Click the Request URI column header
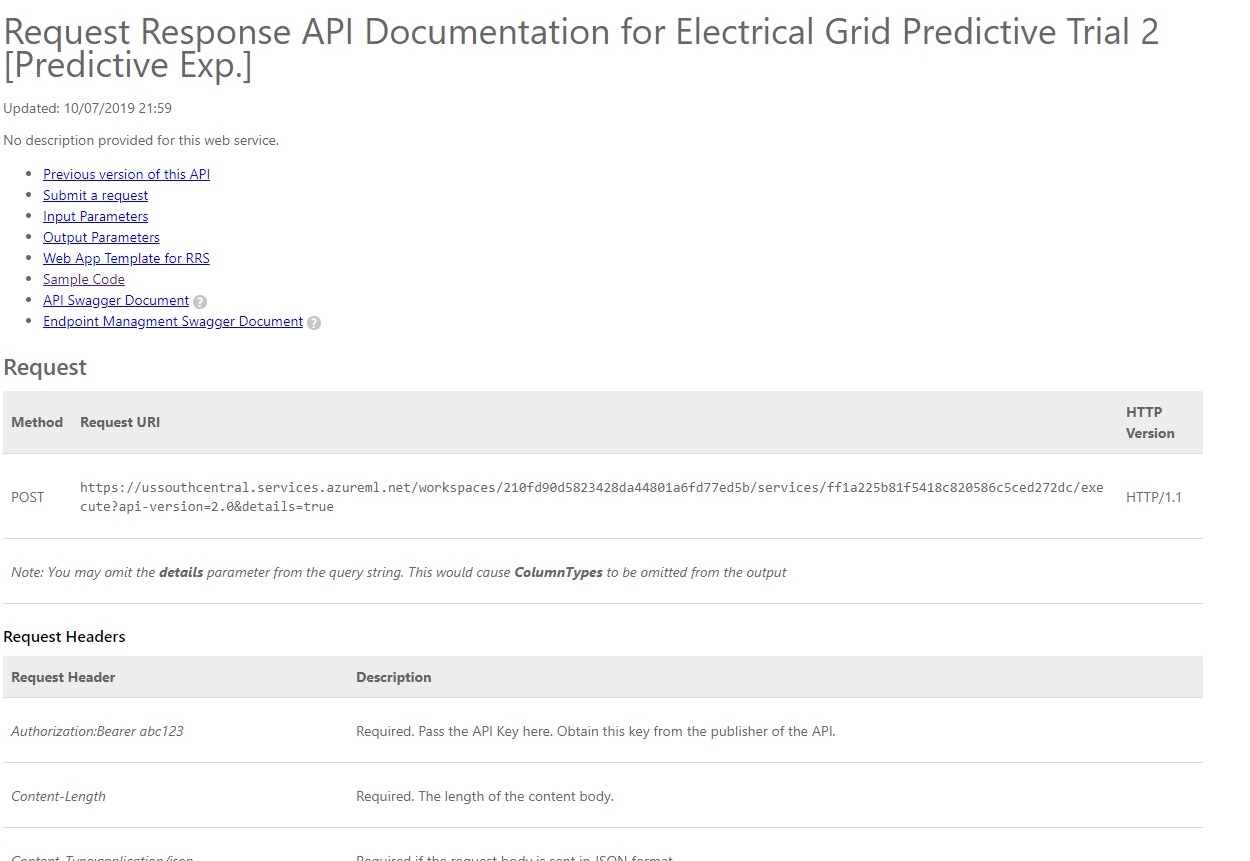 (120, 422)
